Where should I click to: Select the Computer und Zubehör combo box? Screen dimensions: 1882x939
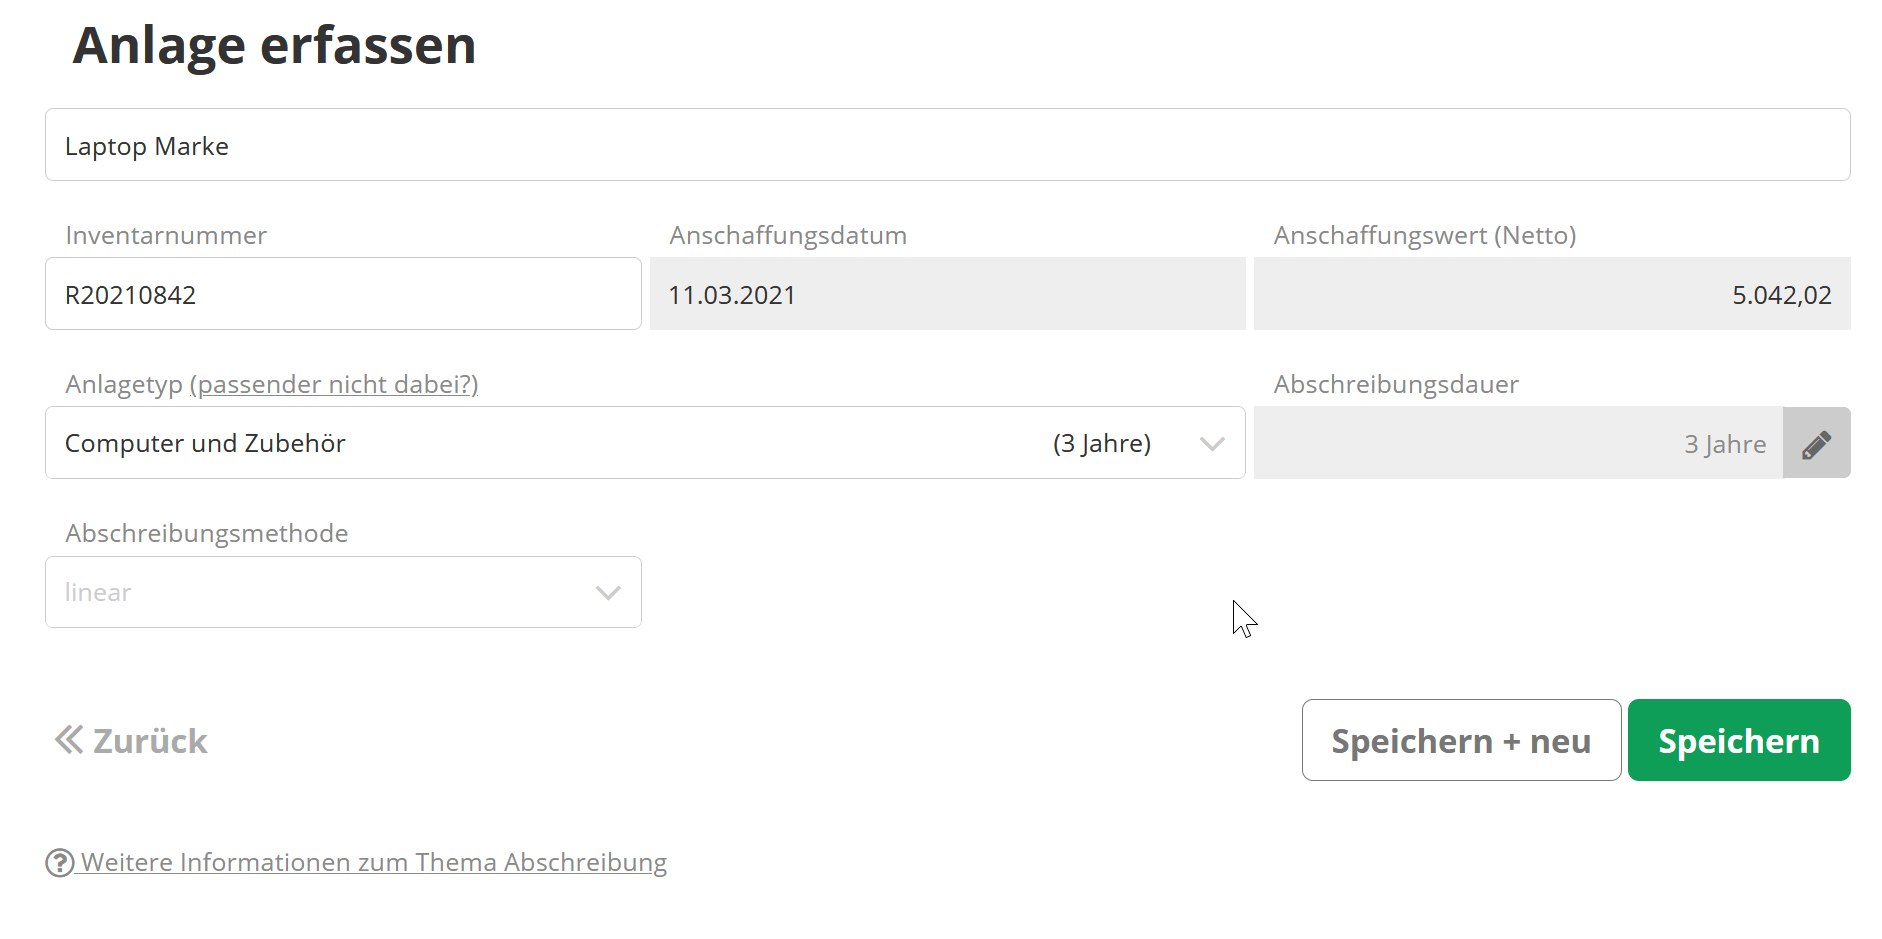click(600, 443)
